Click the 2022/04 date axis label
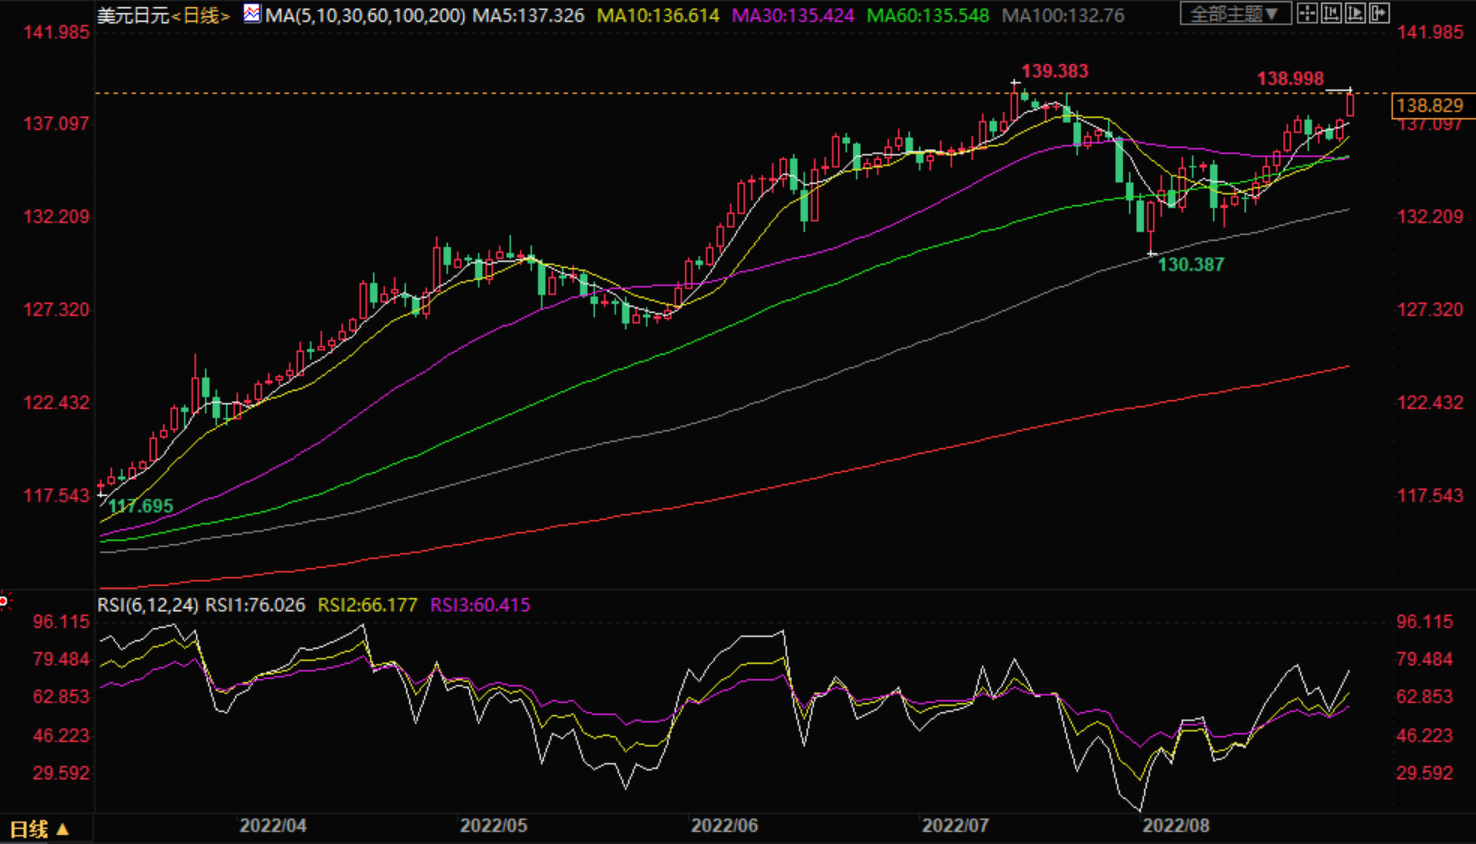Image resolution: width=1476 pixels, height=844 pixels. point(273,826)
